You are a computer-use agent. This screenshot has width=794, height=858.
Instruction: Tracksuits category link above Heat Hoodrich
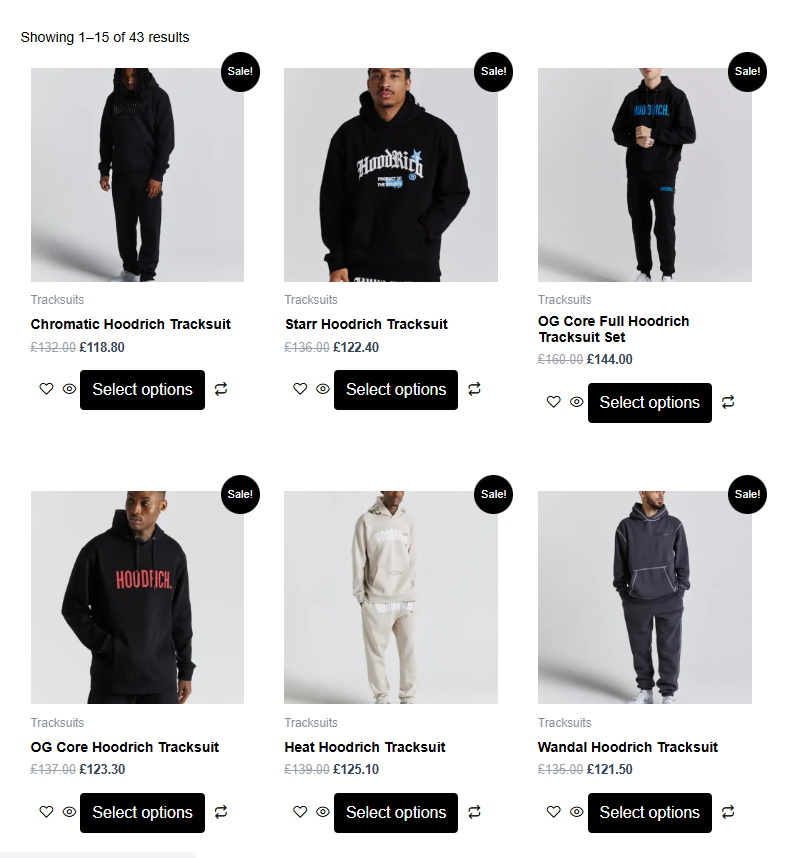311,722
